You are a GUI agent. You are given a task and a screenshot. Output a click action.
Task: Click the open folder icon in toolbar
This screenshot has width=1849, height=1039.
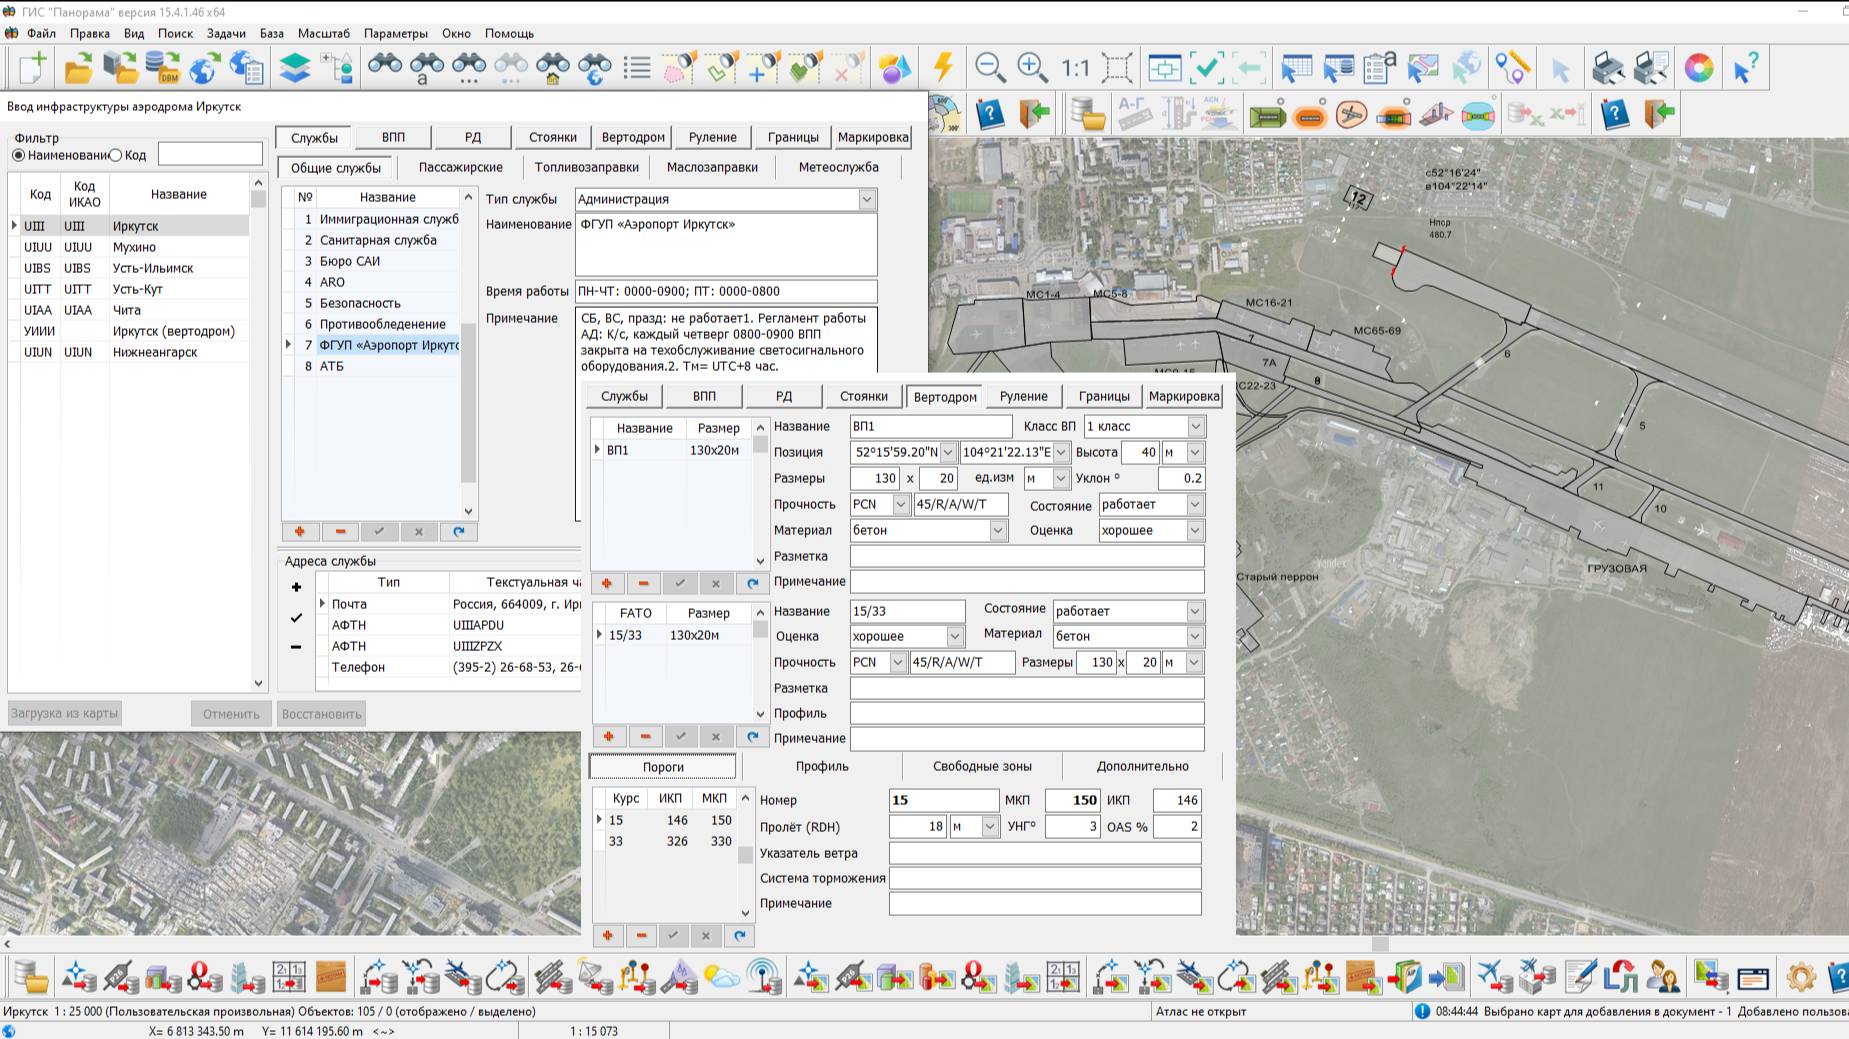click(x=78, y=68)
